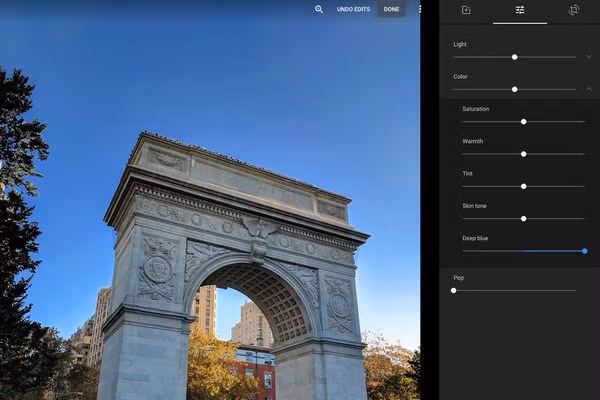Expand the Light adjustments chevron

pos(588,57)
